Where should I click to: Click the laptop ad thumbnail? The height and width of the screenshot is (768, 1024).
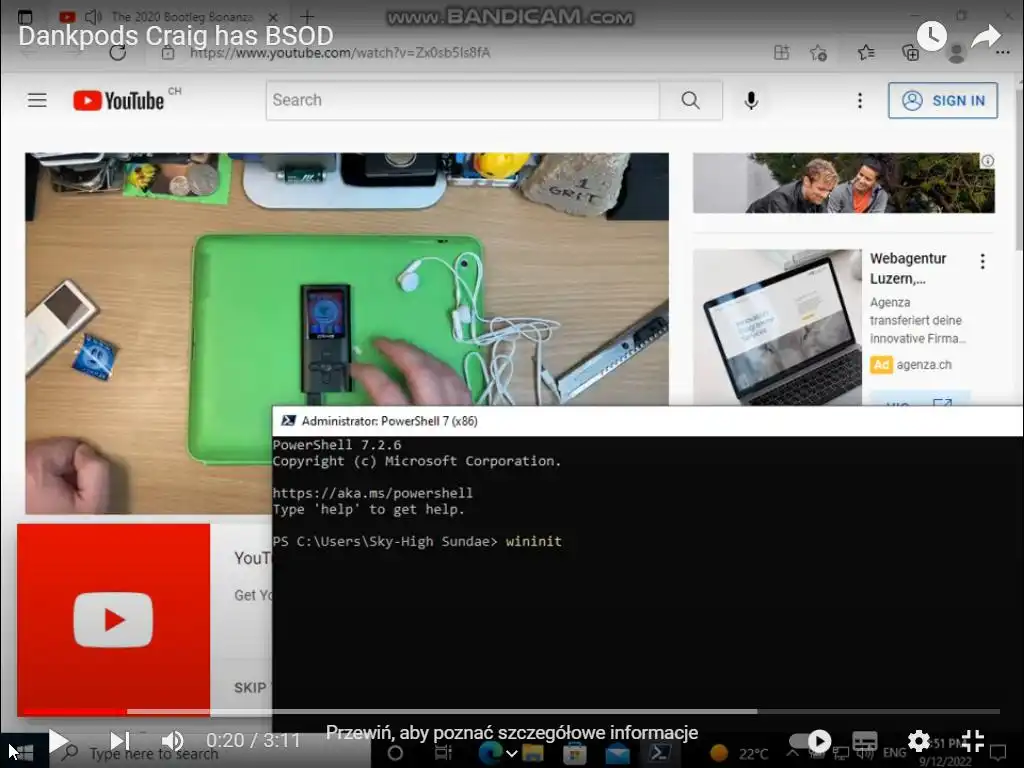[x=777, y=327]
